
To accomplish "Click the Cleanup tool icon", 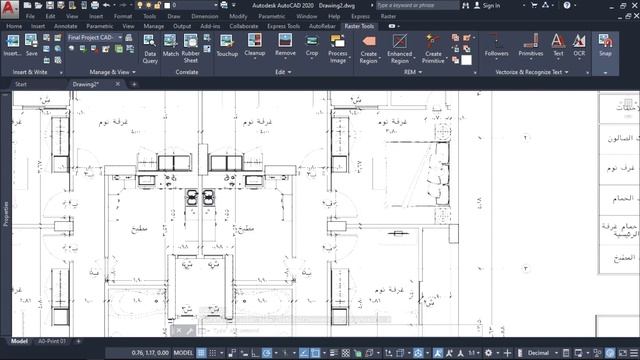I will pyautogui.click(x=255, y=40).
